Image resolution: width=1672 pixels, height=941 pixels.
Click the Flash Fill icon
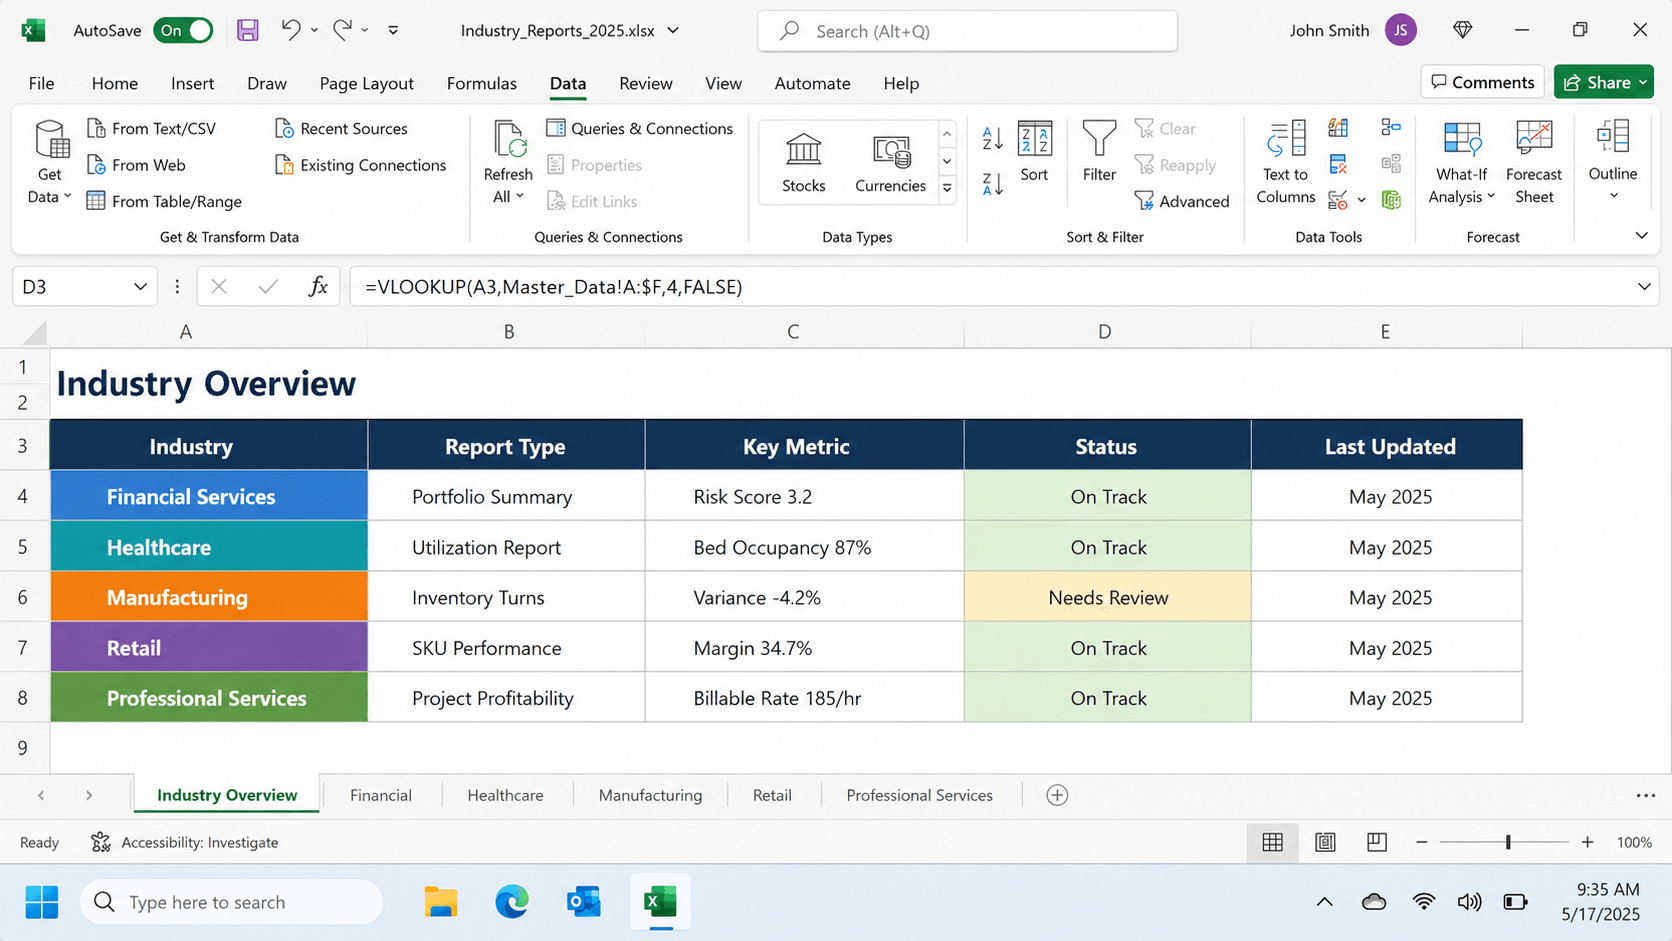pyautogui.click(x=1338, y=128)
